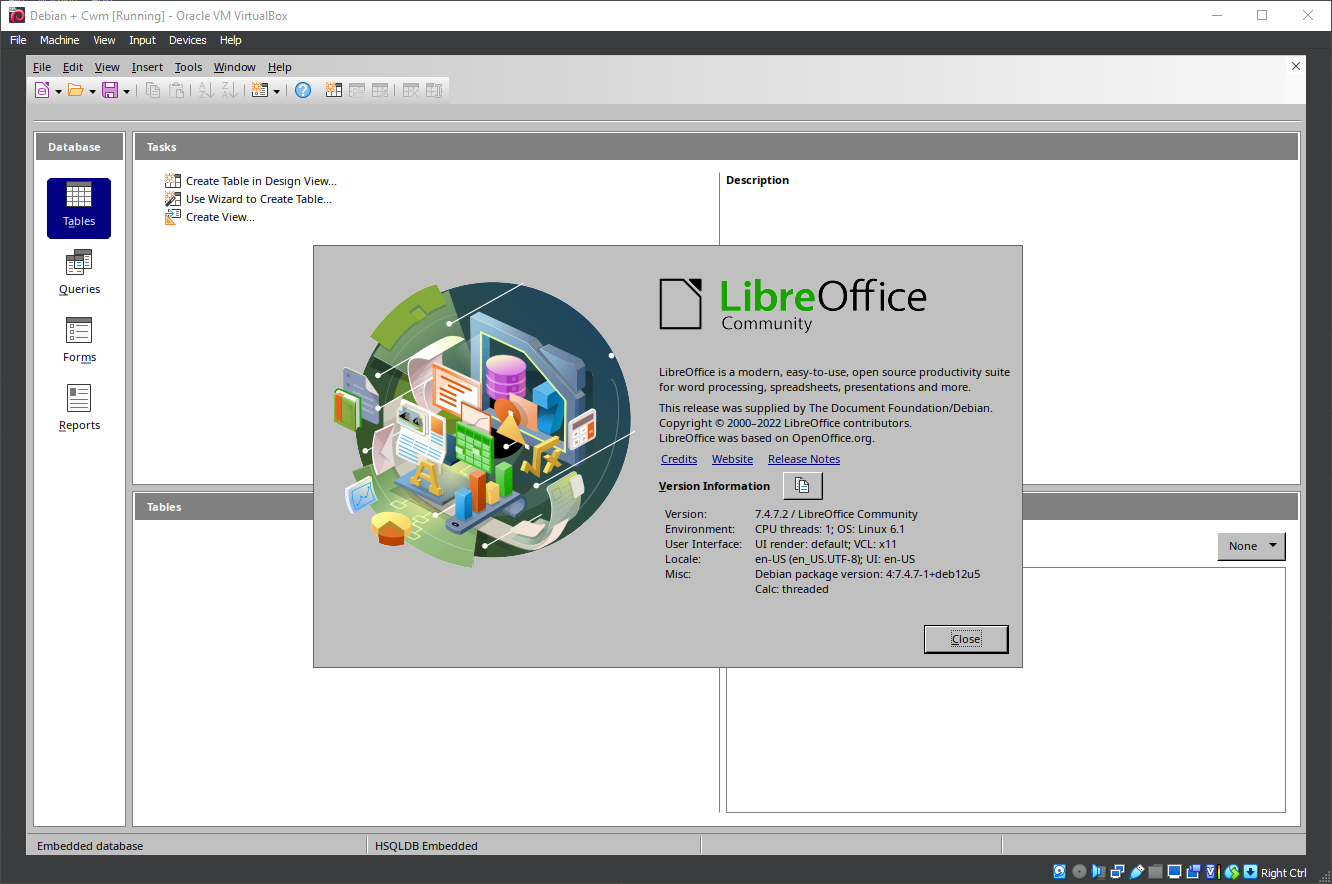The width and height of the screenshot is (1332, 884).
Task: Follow the Credits link
Action: (x=679, y=459)
